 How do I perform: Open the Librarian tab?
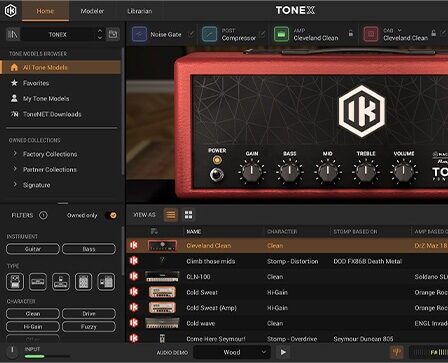(140, 11)
